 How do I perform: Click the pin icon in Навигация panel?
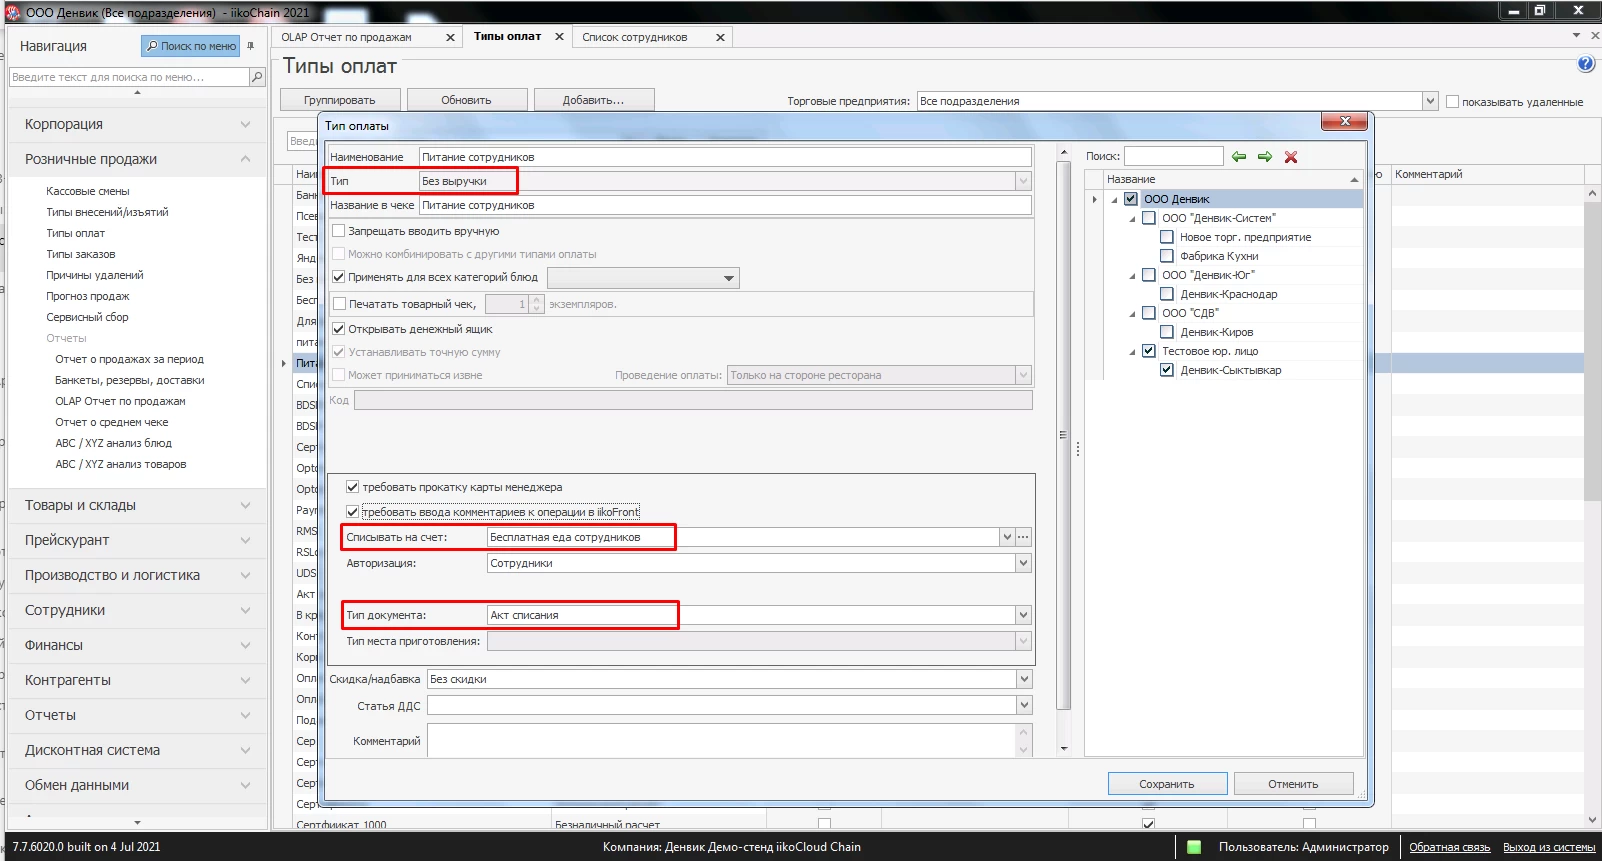coord(250,46)
